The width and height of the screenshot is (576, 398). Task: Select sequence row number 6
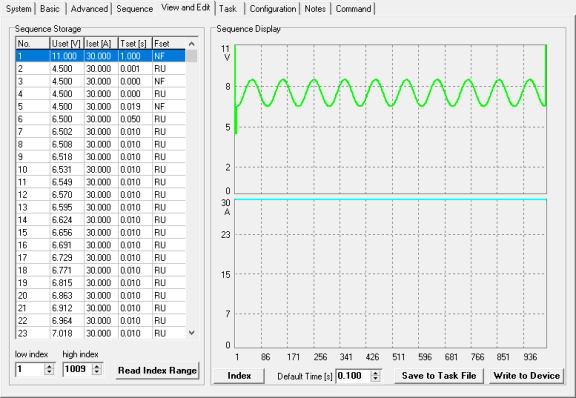(x=101, y=119)
